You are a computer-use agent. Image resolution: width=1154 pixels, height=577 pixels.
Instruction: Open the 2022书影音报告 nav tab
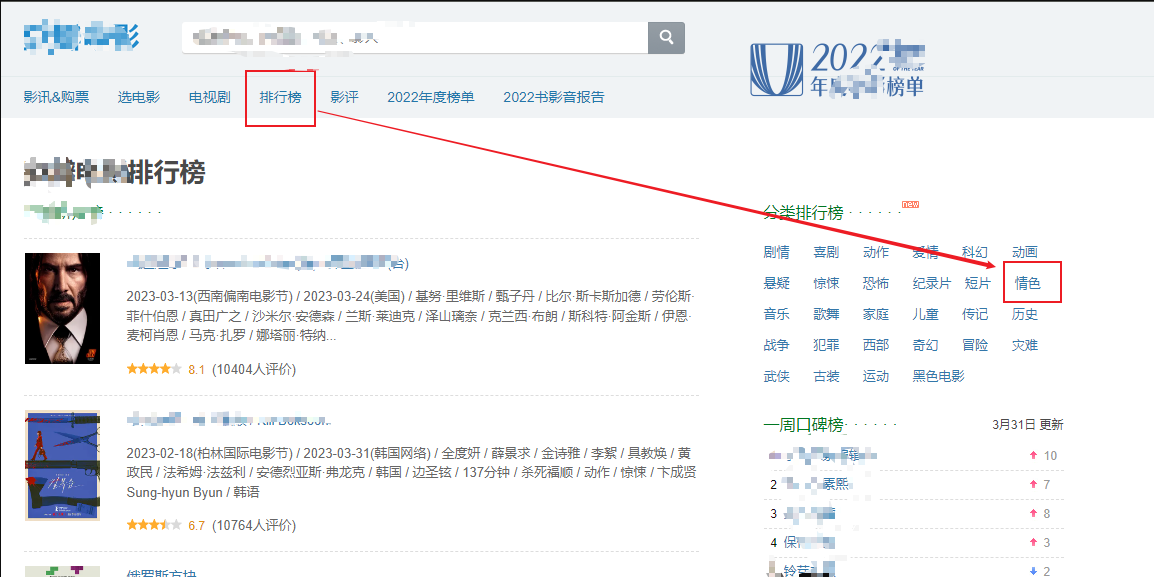pyautogui.click(x=553, y=97)
